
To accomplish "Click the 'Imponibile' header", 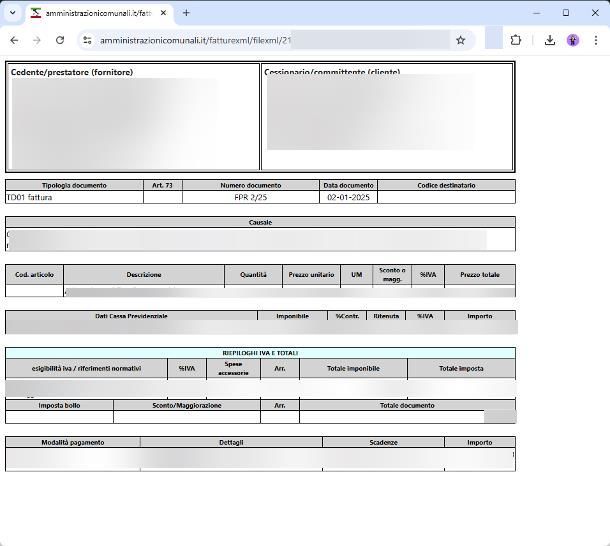I will pos(293,316).
